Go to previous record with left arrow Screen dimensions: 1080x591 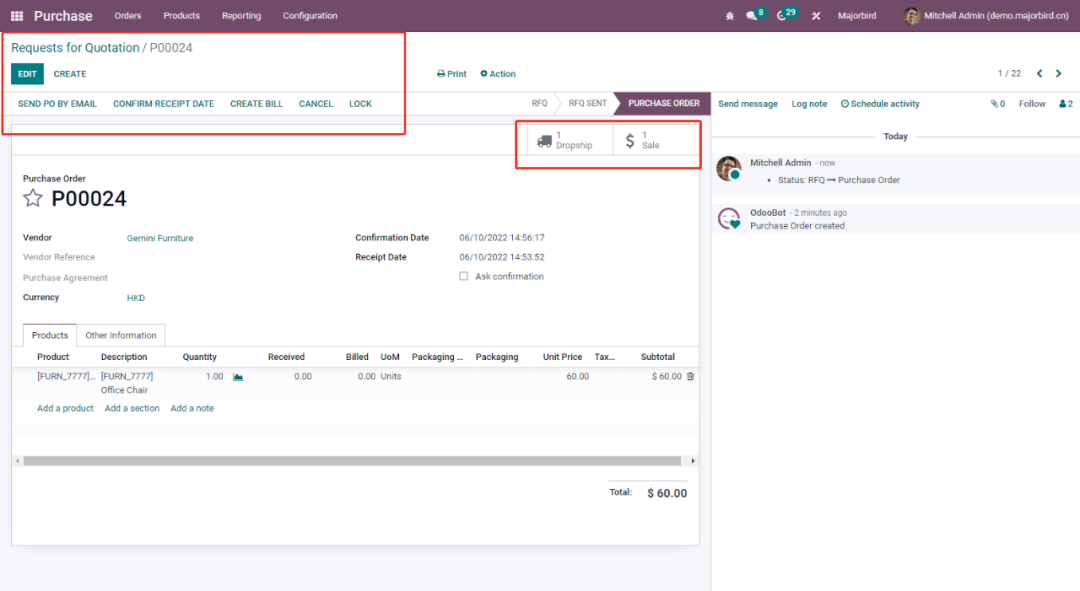1039,74
